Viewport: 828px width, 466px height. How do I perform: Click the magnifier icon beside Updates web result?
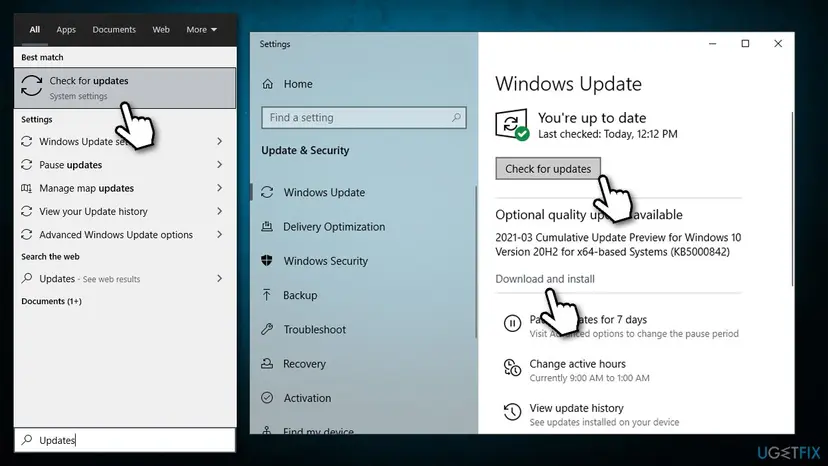tap(26, 278)
